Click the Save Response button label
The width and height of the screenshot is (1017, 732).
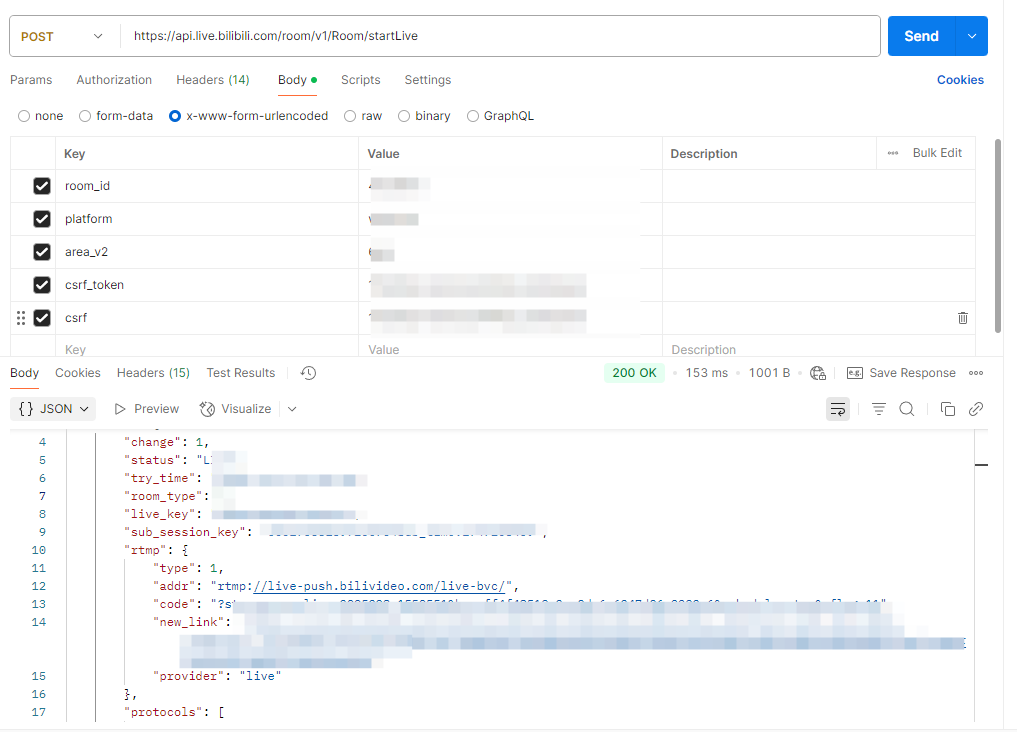(913, 373)
